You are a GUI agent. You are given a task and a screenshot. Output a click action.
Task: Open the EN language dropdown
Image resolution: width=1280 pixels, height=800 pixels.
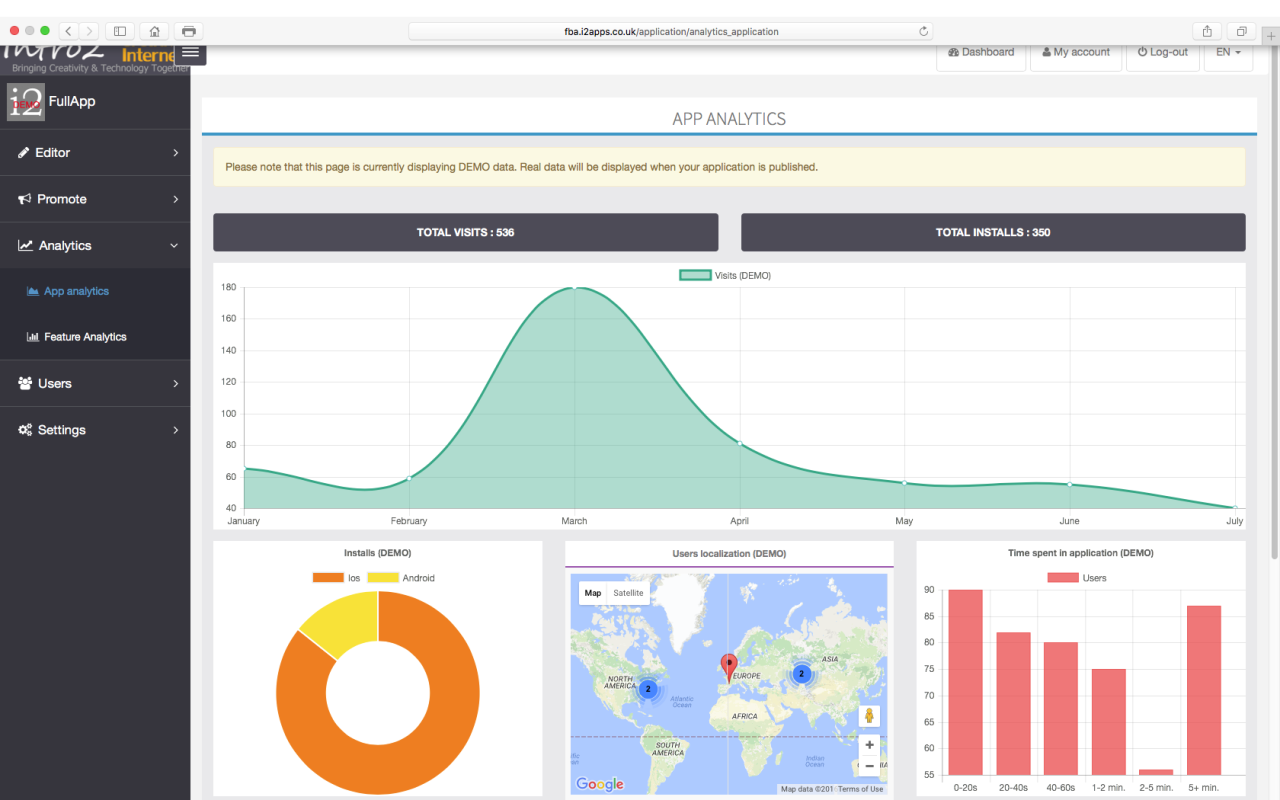pos(1228,52)
